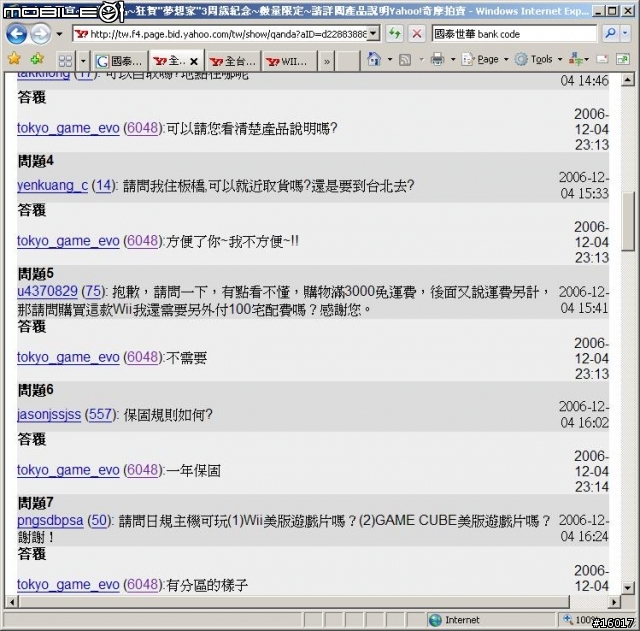Viewport: 640px width, 631px height.
Task: Click the vertical scrollbar thumb
Action: [627, 222]
